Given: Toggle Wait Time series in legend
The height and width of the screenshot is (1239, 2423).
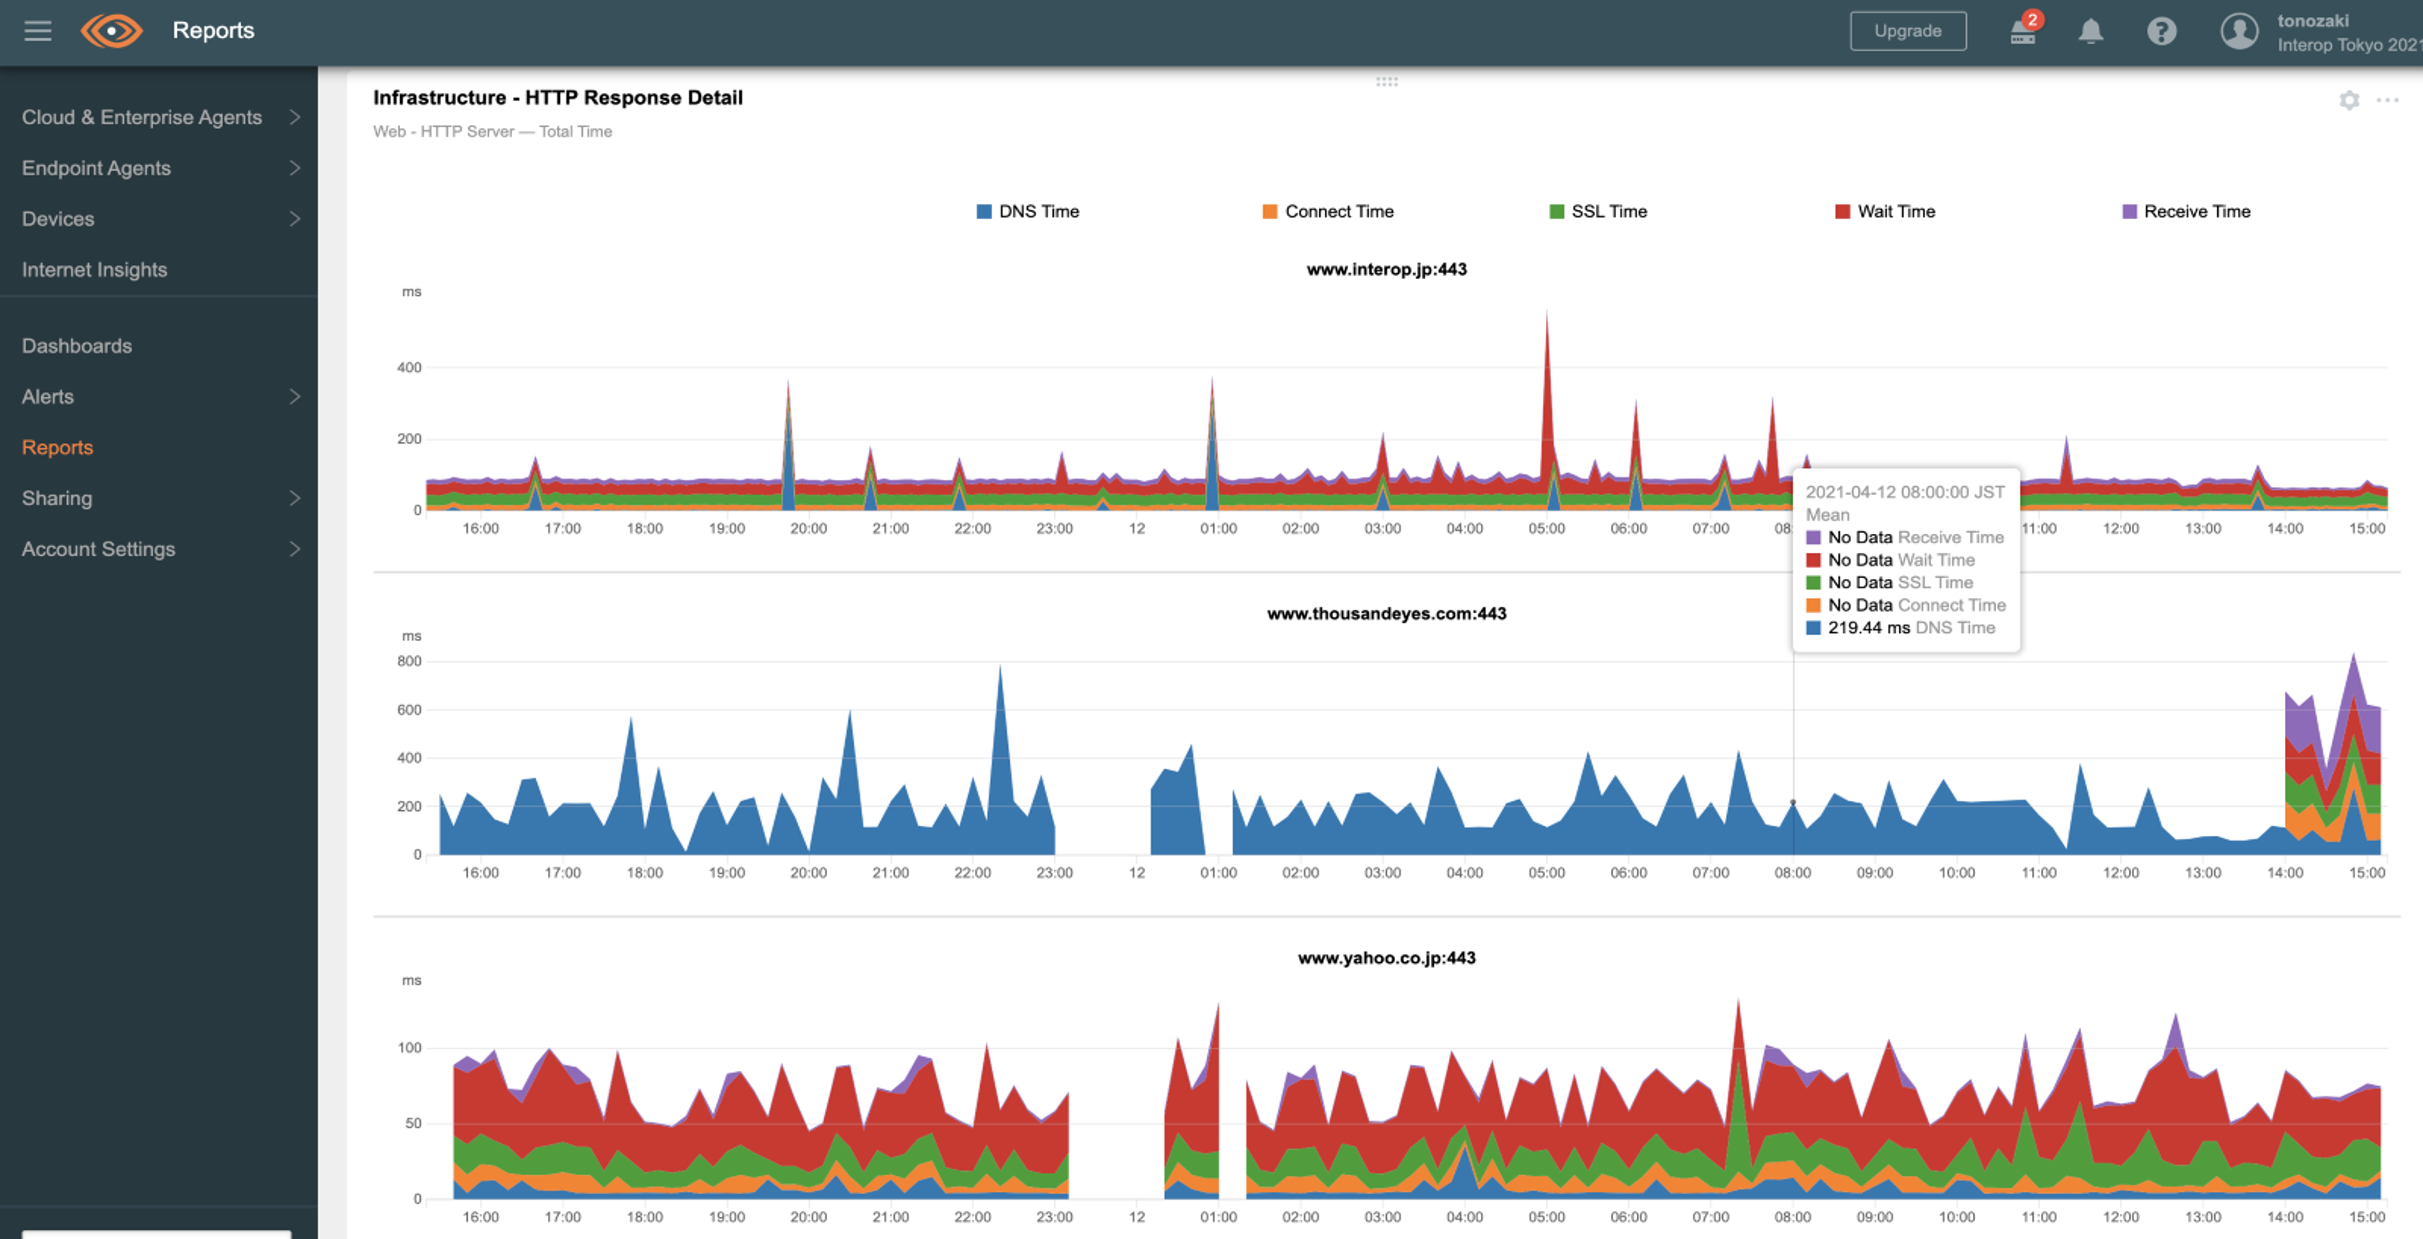Looking at the screenshot, I should click(x=1885, y=211).
